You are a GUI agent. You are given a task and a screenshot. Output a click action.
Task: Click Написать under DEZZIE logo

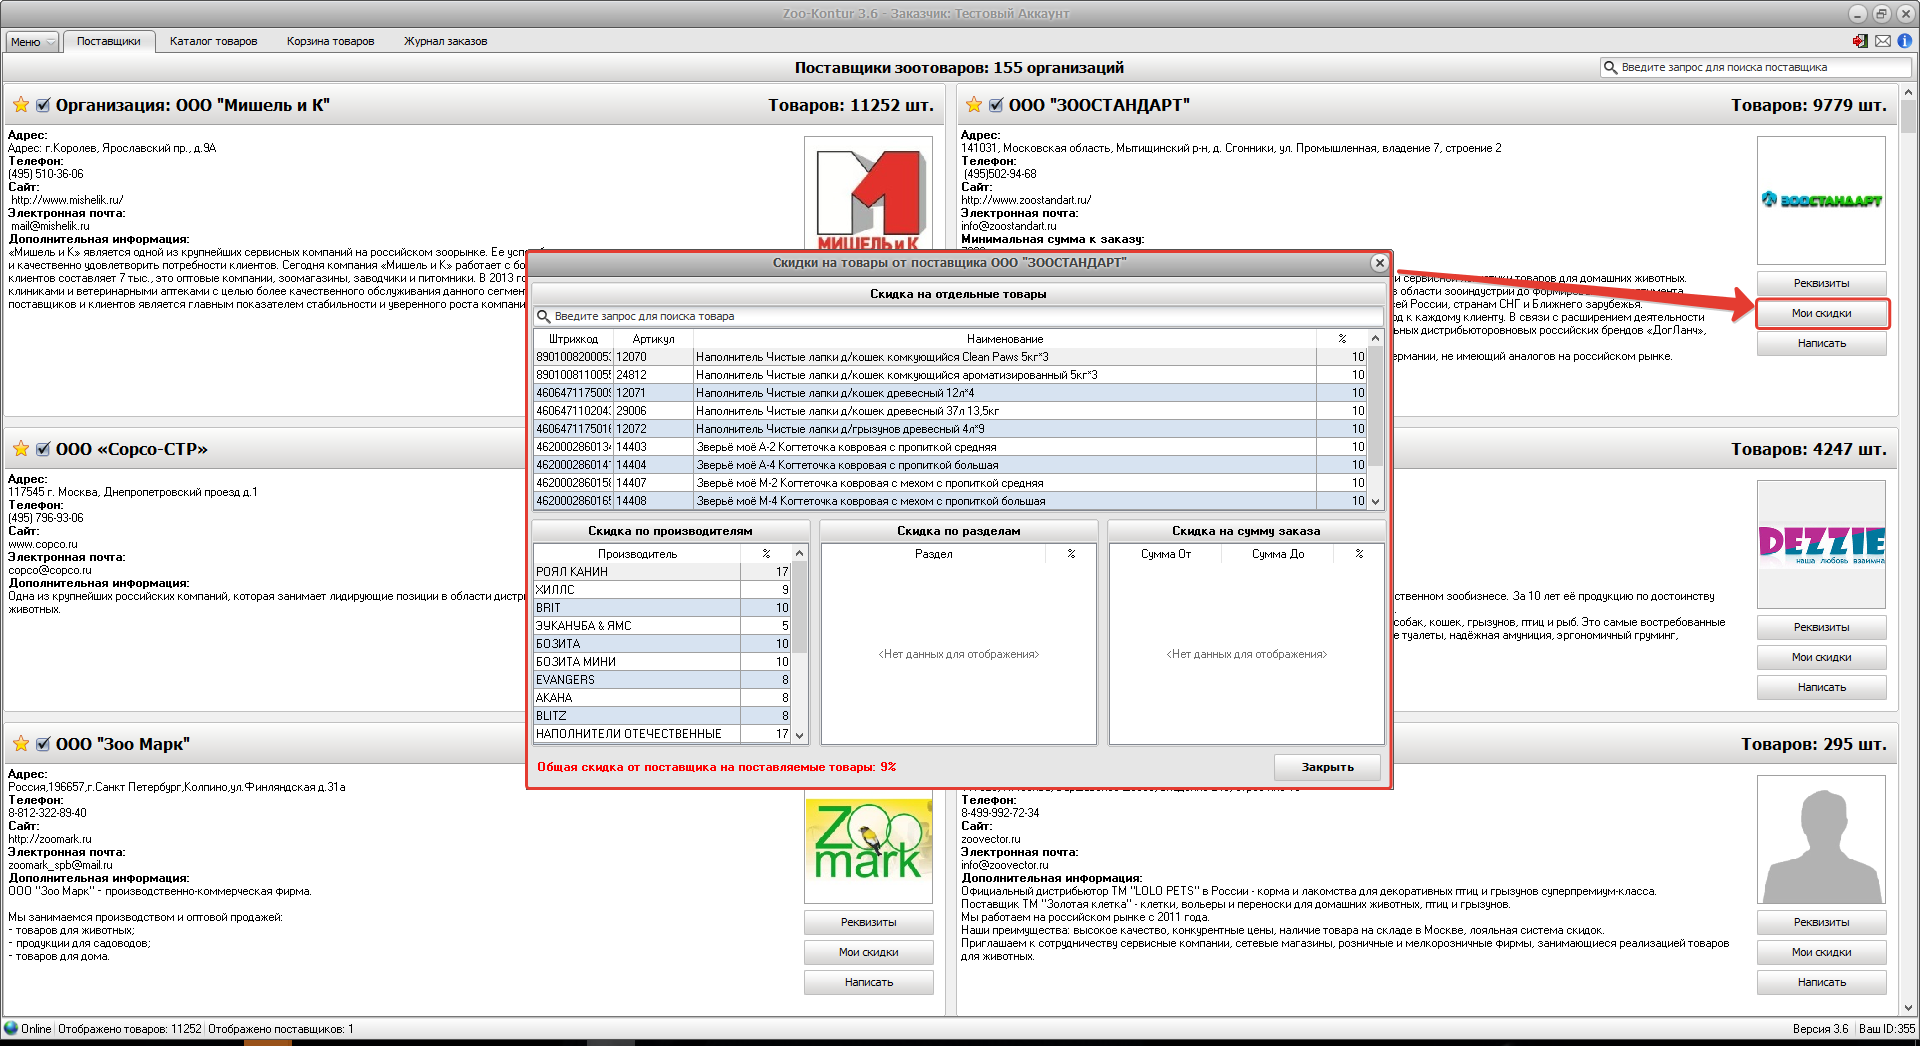(x=1821, y=687)
